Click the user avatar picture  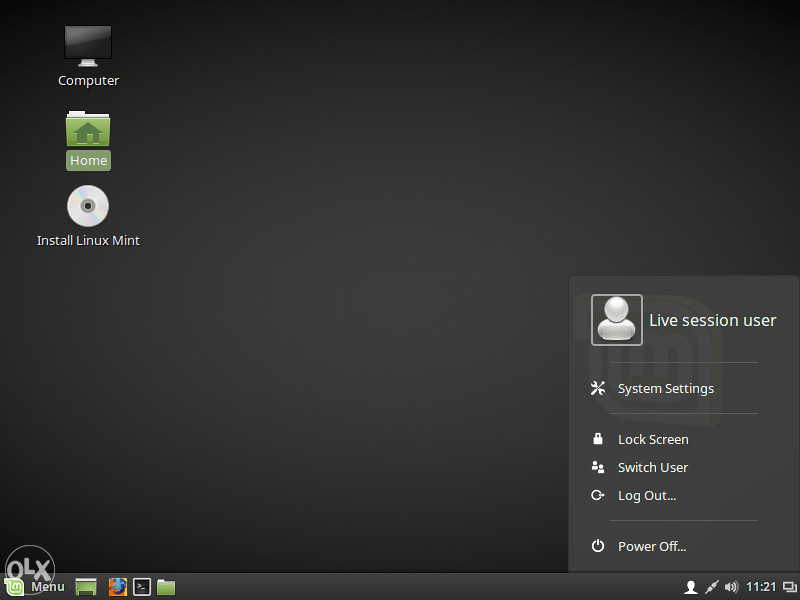click(616, 320)
